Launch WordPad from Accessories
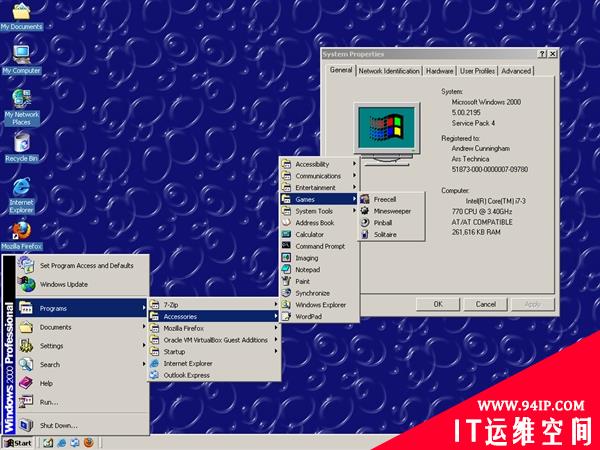 pyautogui.click(x=319, y=316)
